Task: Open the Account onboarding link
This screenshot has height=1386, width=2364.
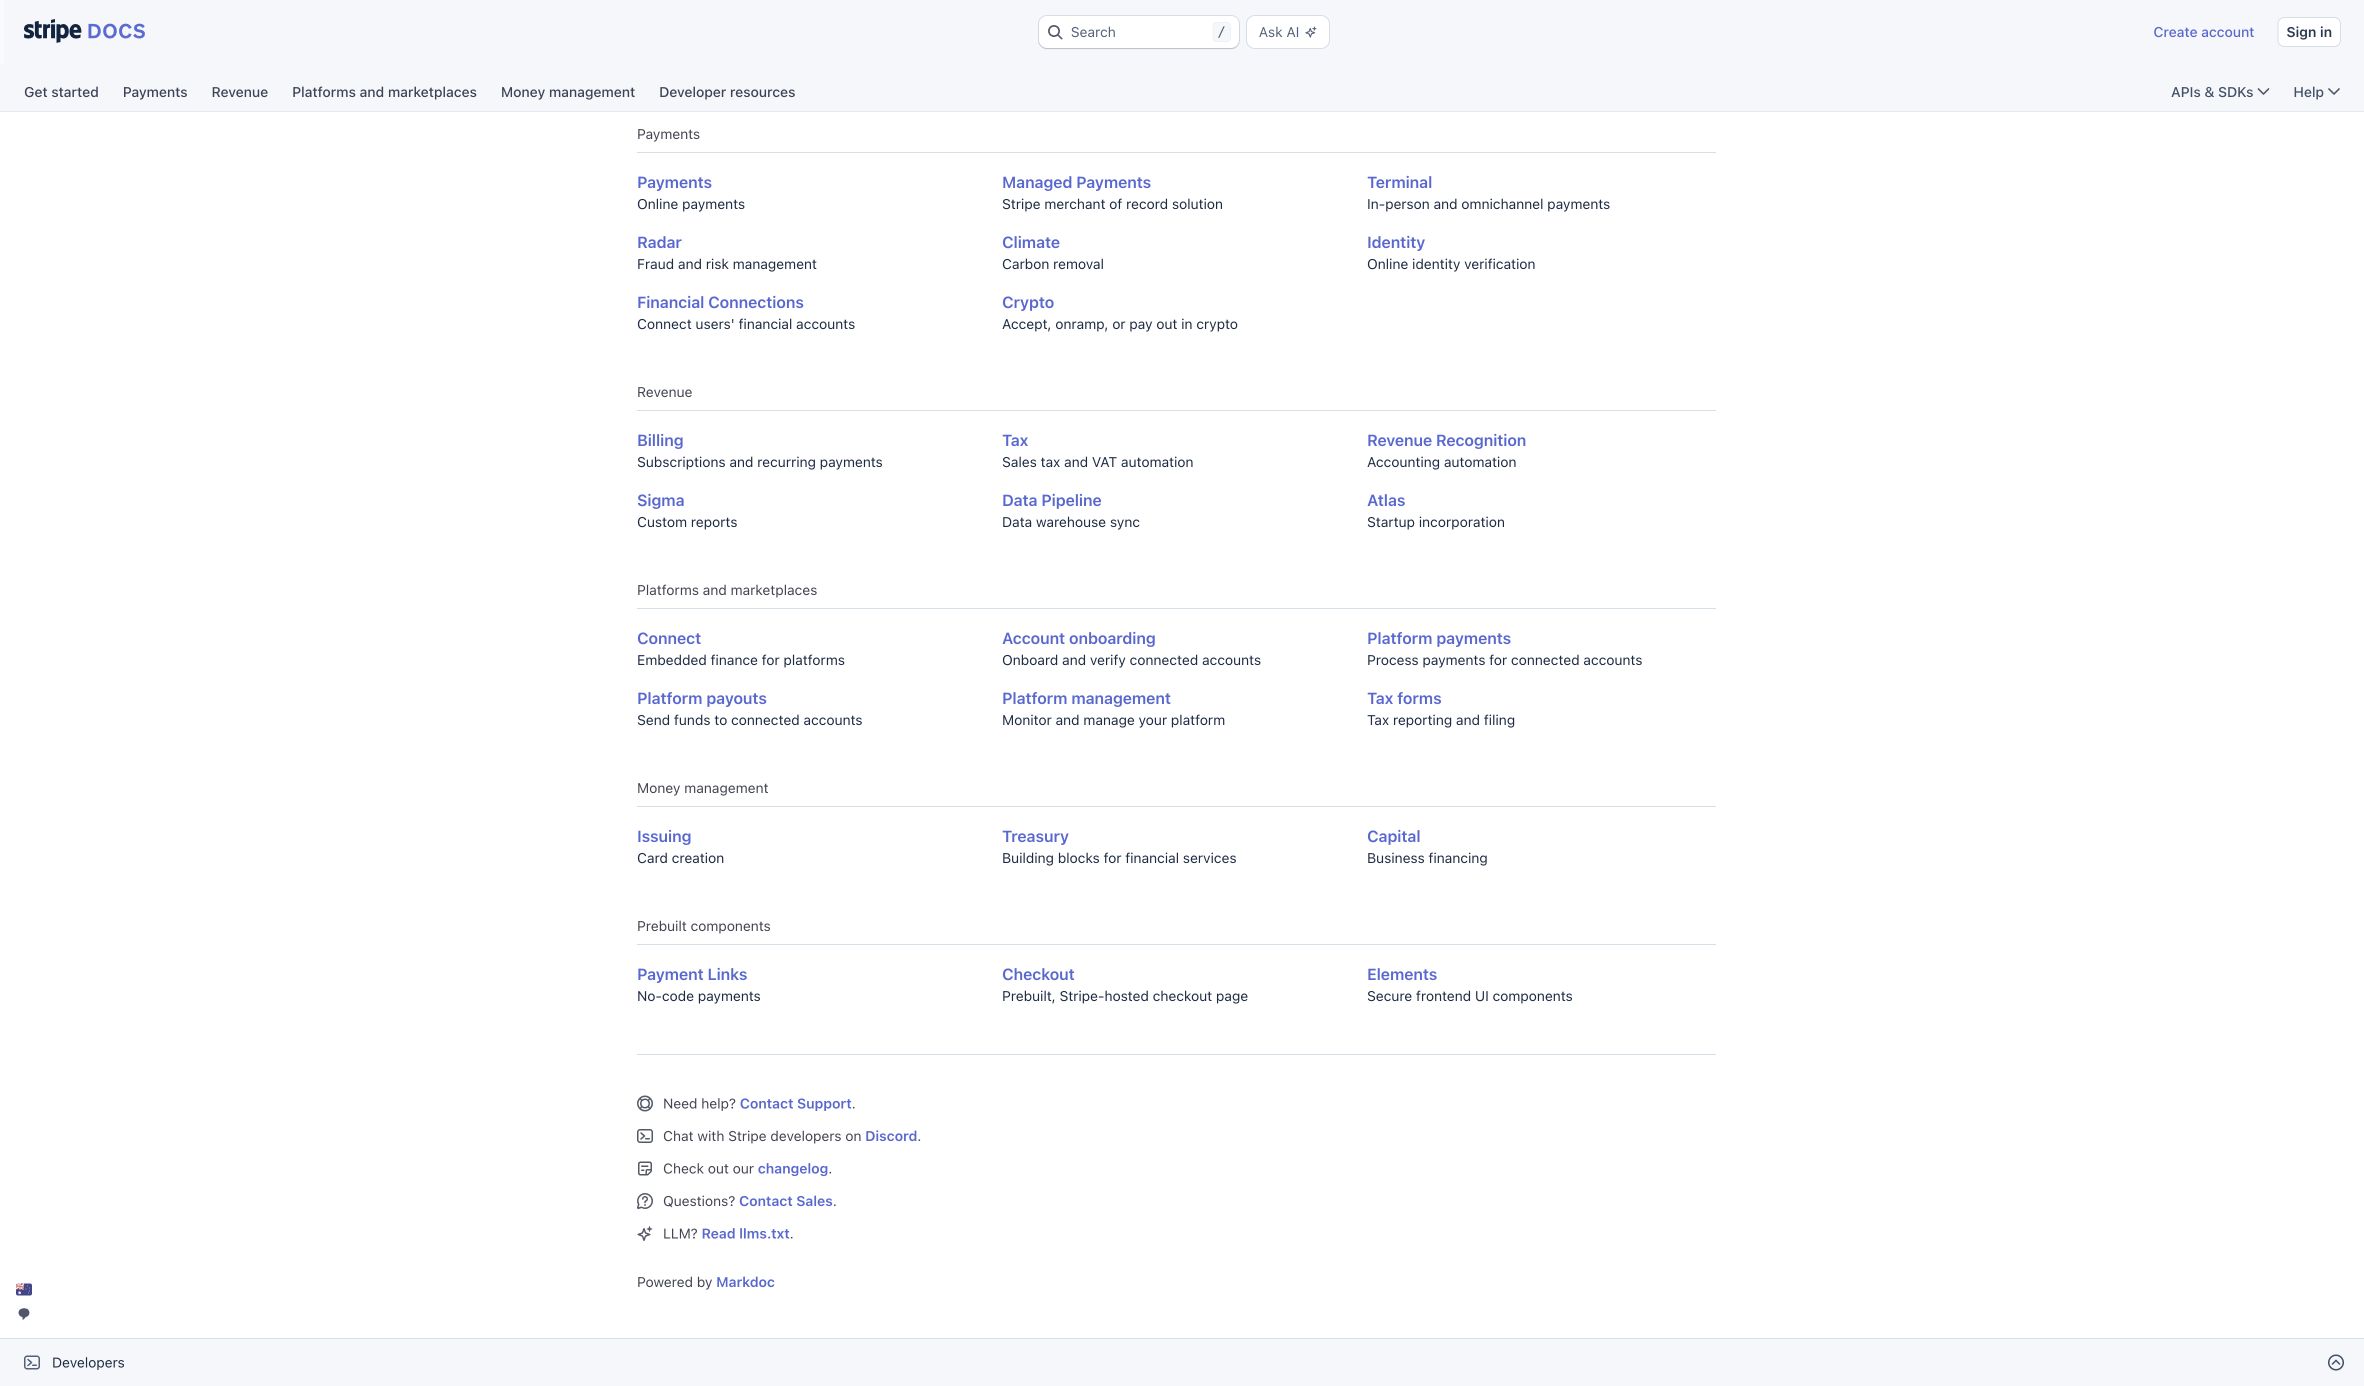Action: [x=1078, y=638]
